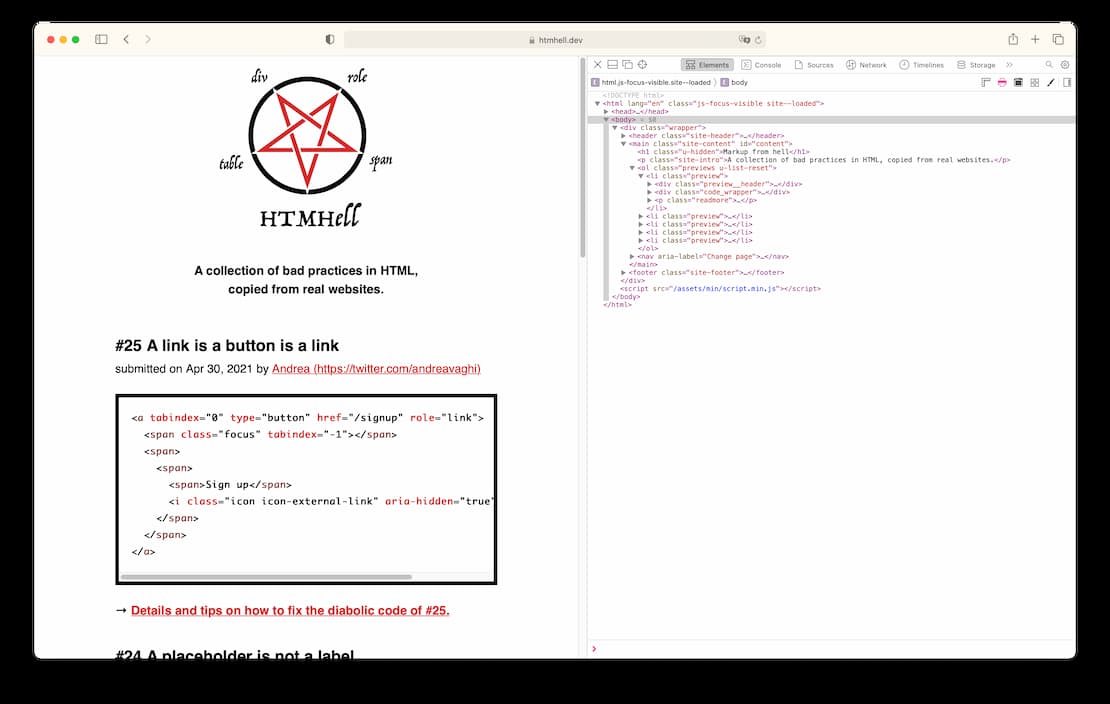Open the inspector search magnifier
The width and height of the screenshot is (1110, 704).
click(x=1049, y=64)
